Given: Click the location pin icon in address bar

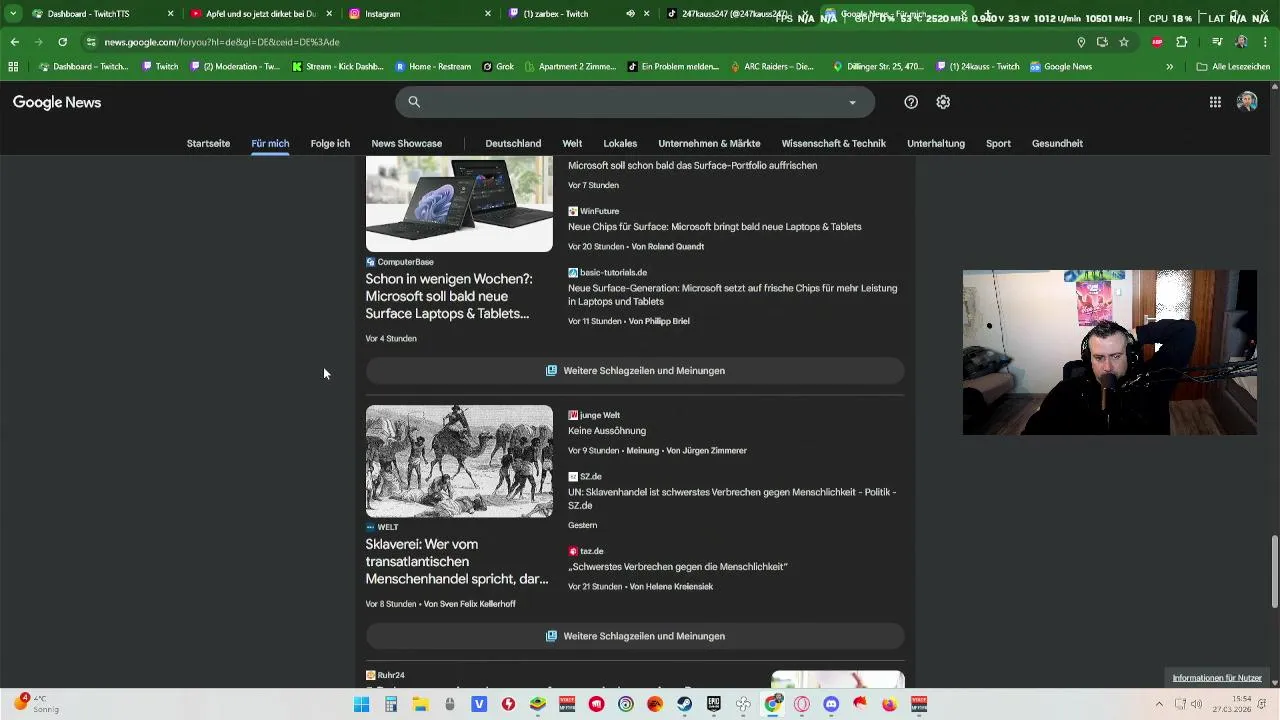Looking at the screenshot, I should (1081, 42).
